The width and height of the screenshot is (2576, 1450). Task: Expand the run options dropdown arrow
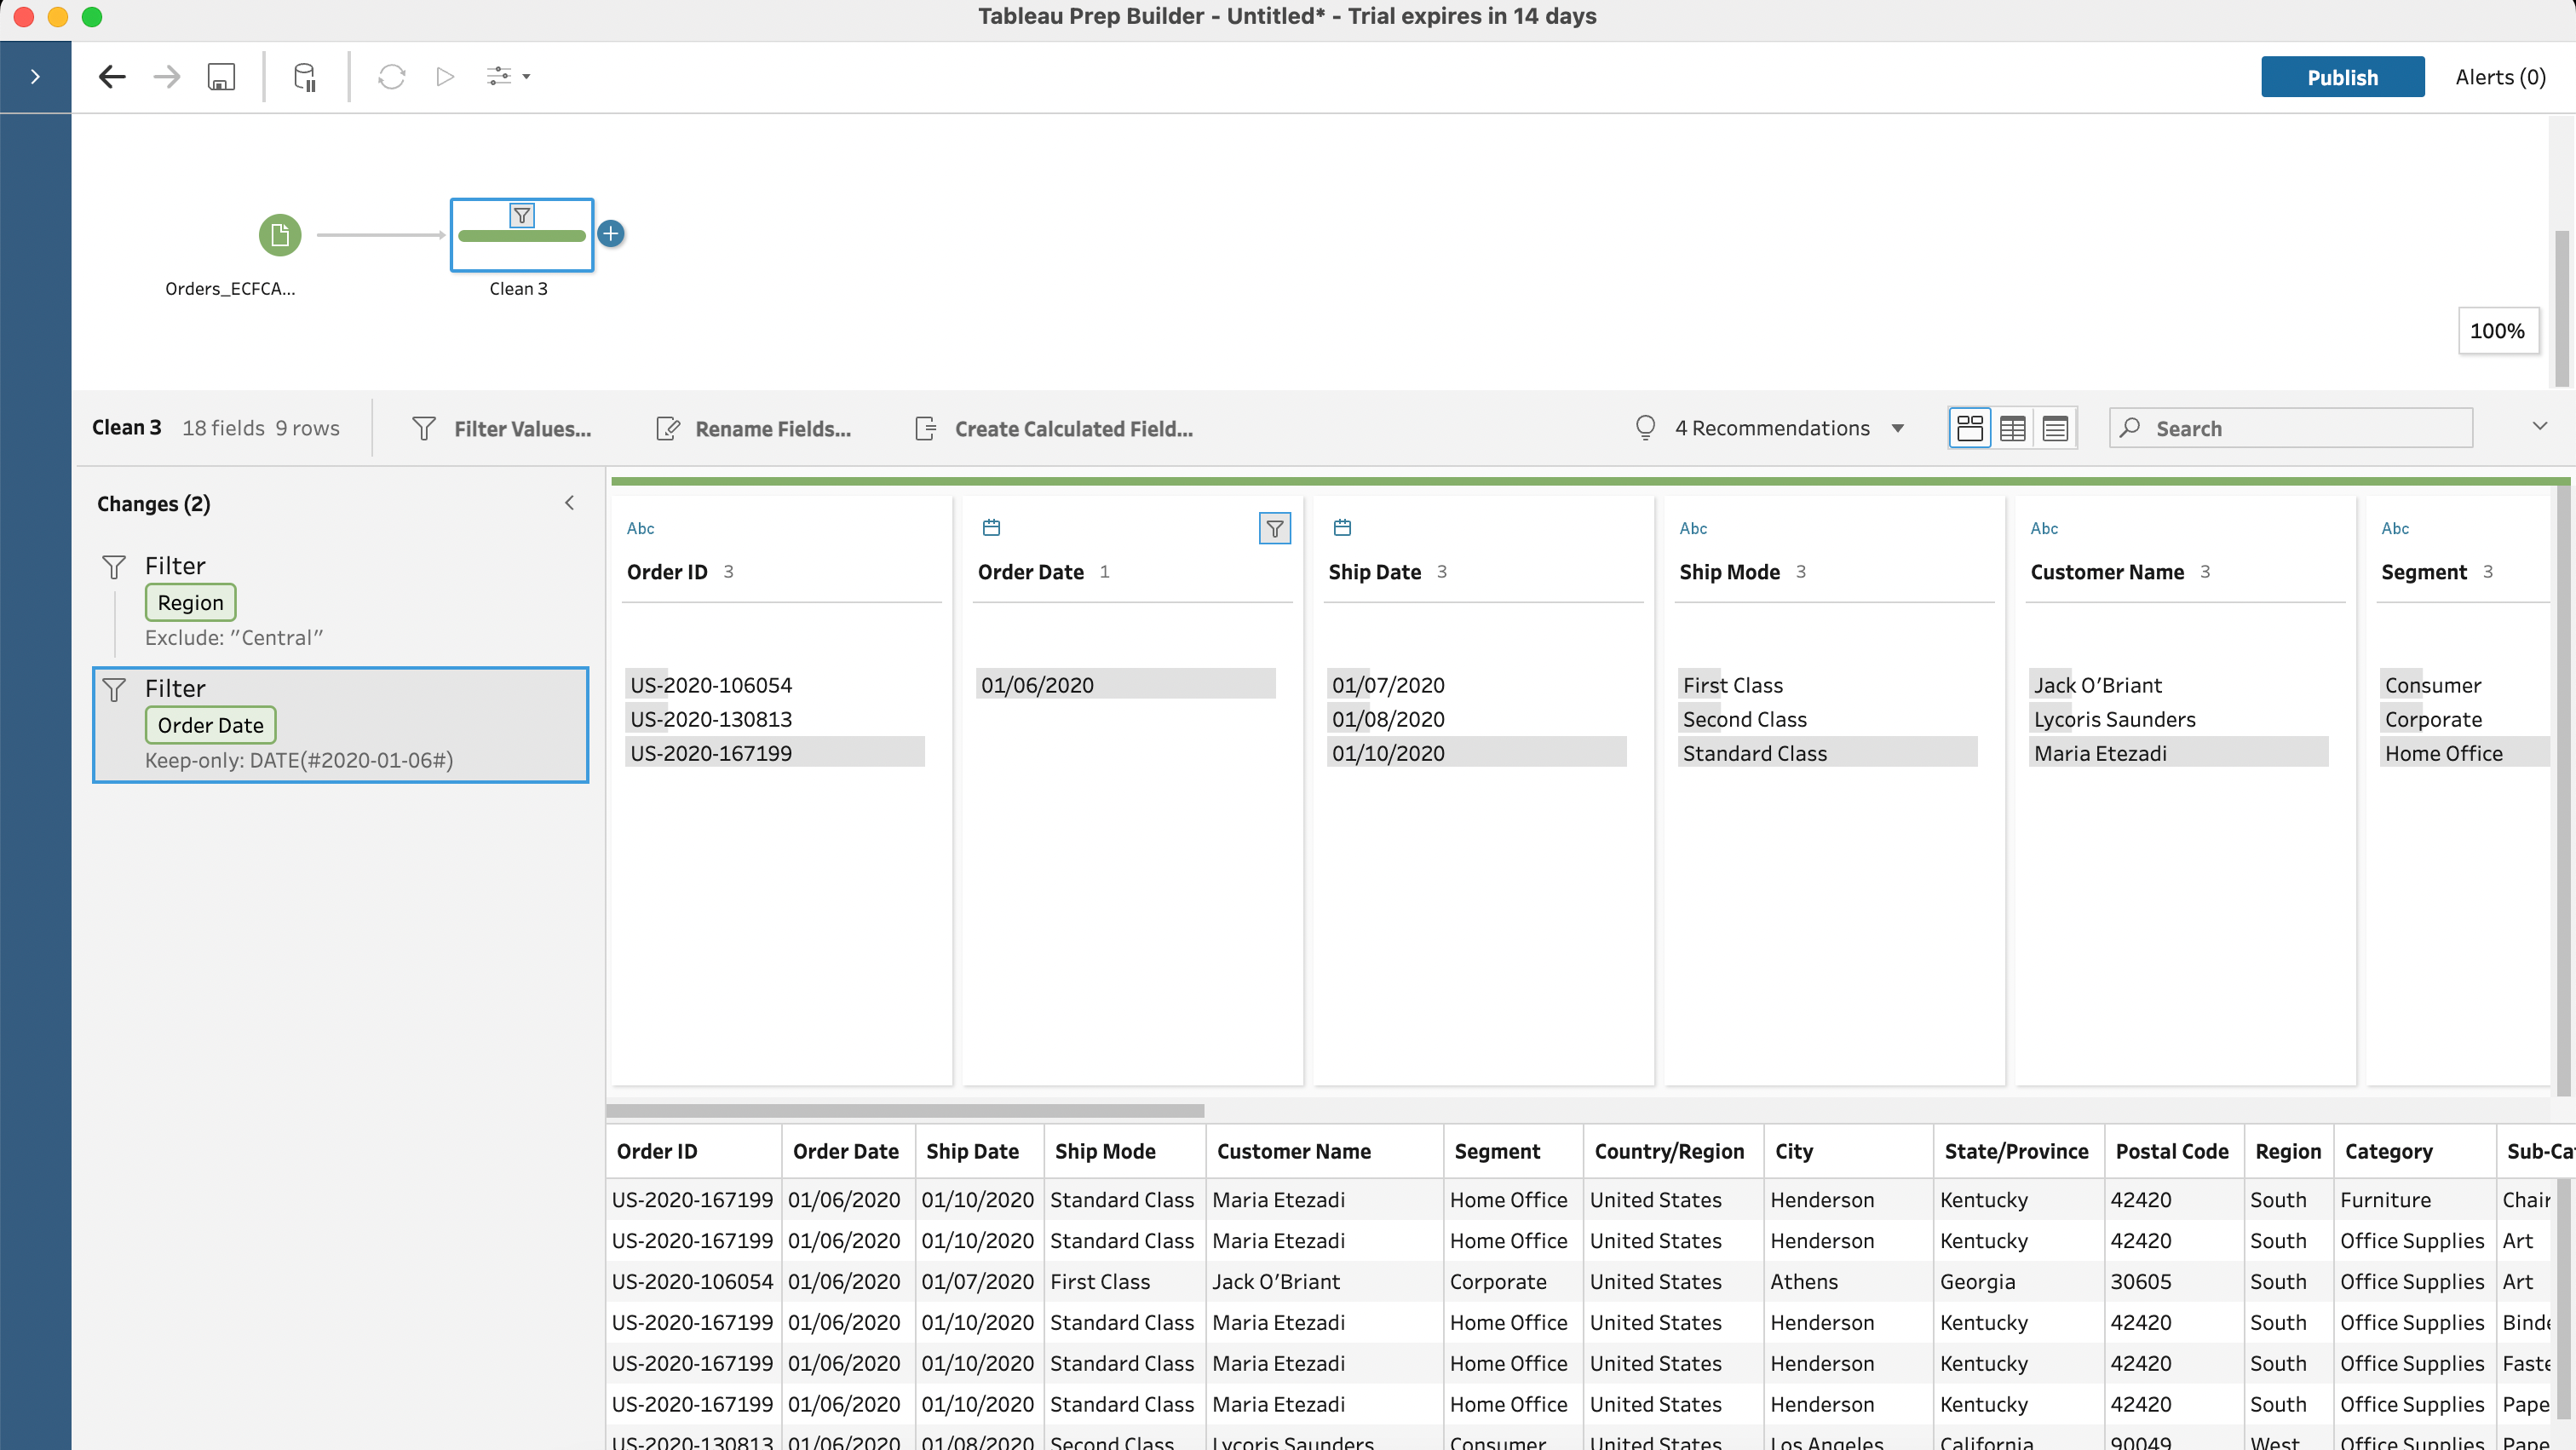(x=526, y=76)
